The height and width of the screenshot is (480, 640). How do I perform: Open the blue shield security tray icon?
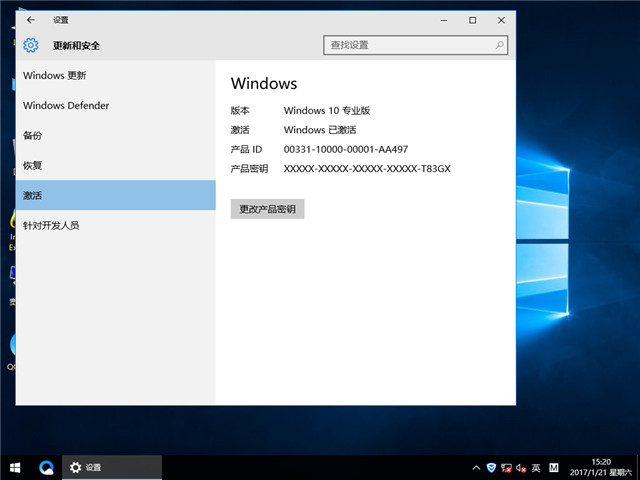coord(491,468)
